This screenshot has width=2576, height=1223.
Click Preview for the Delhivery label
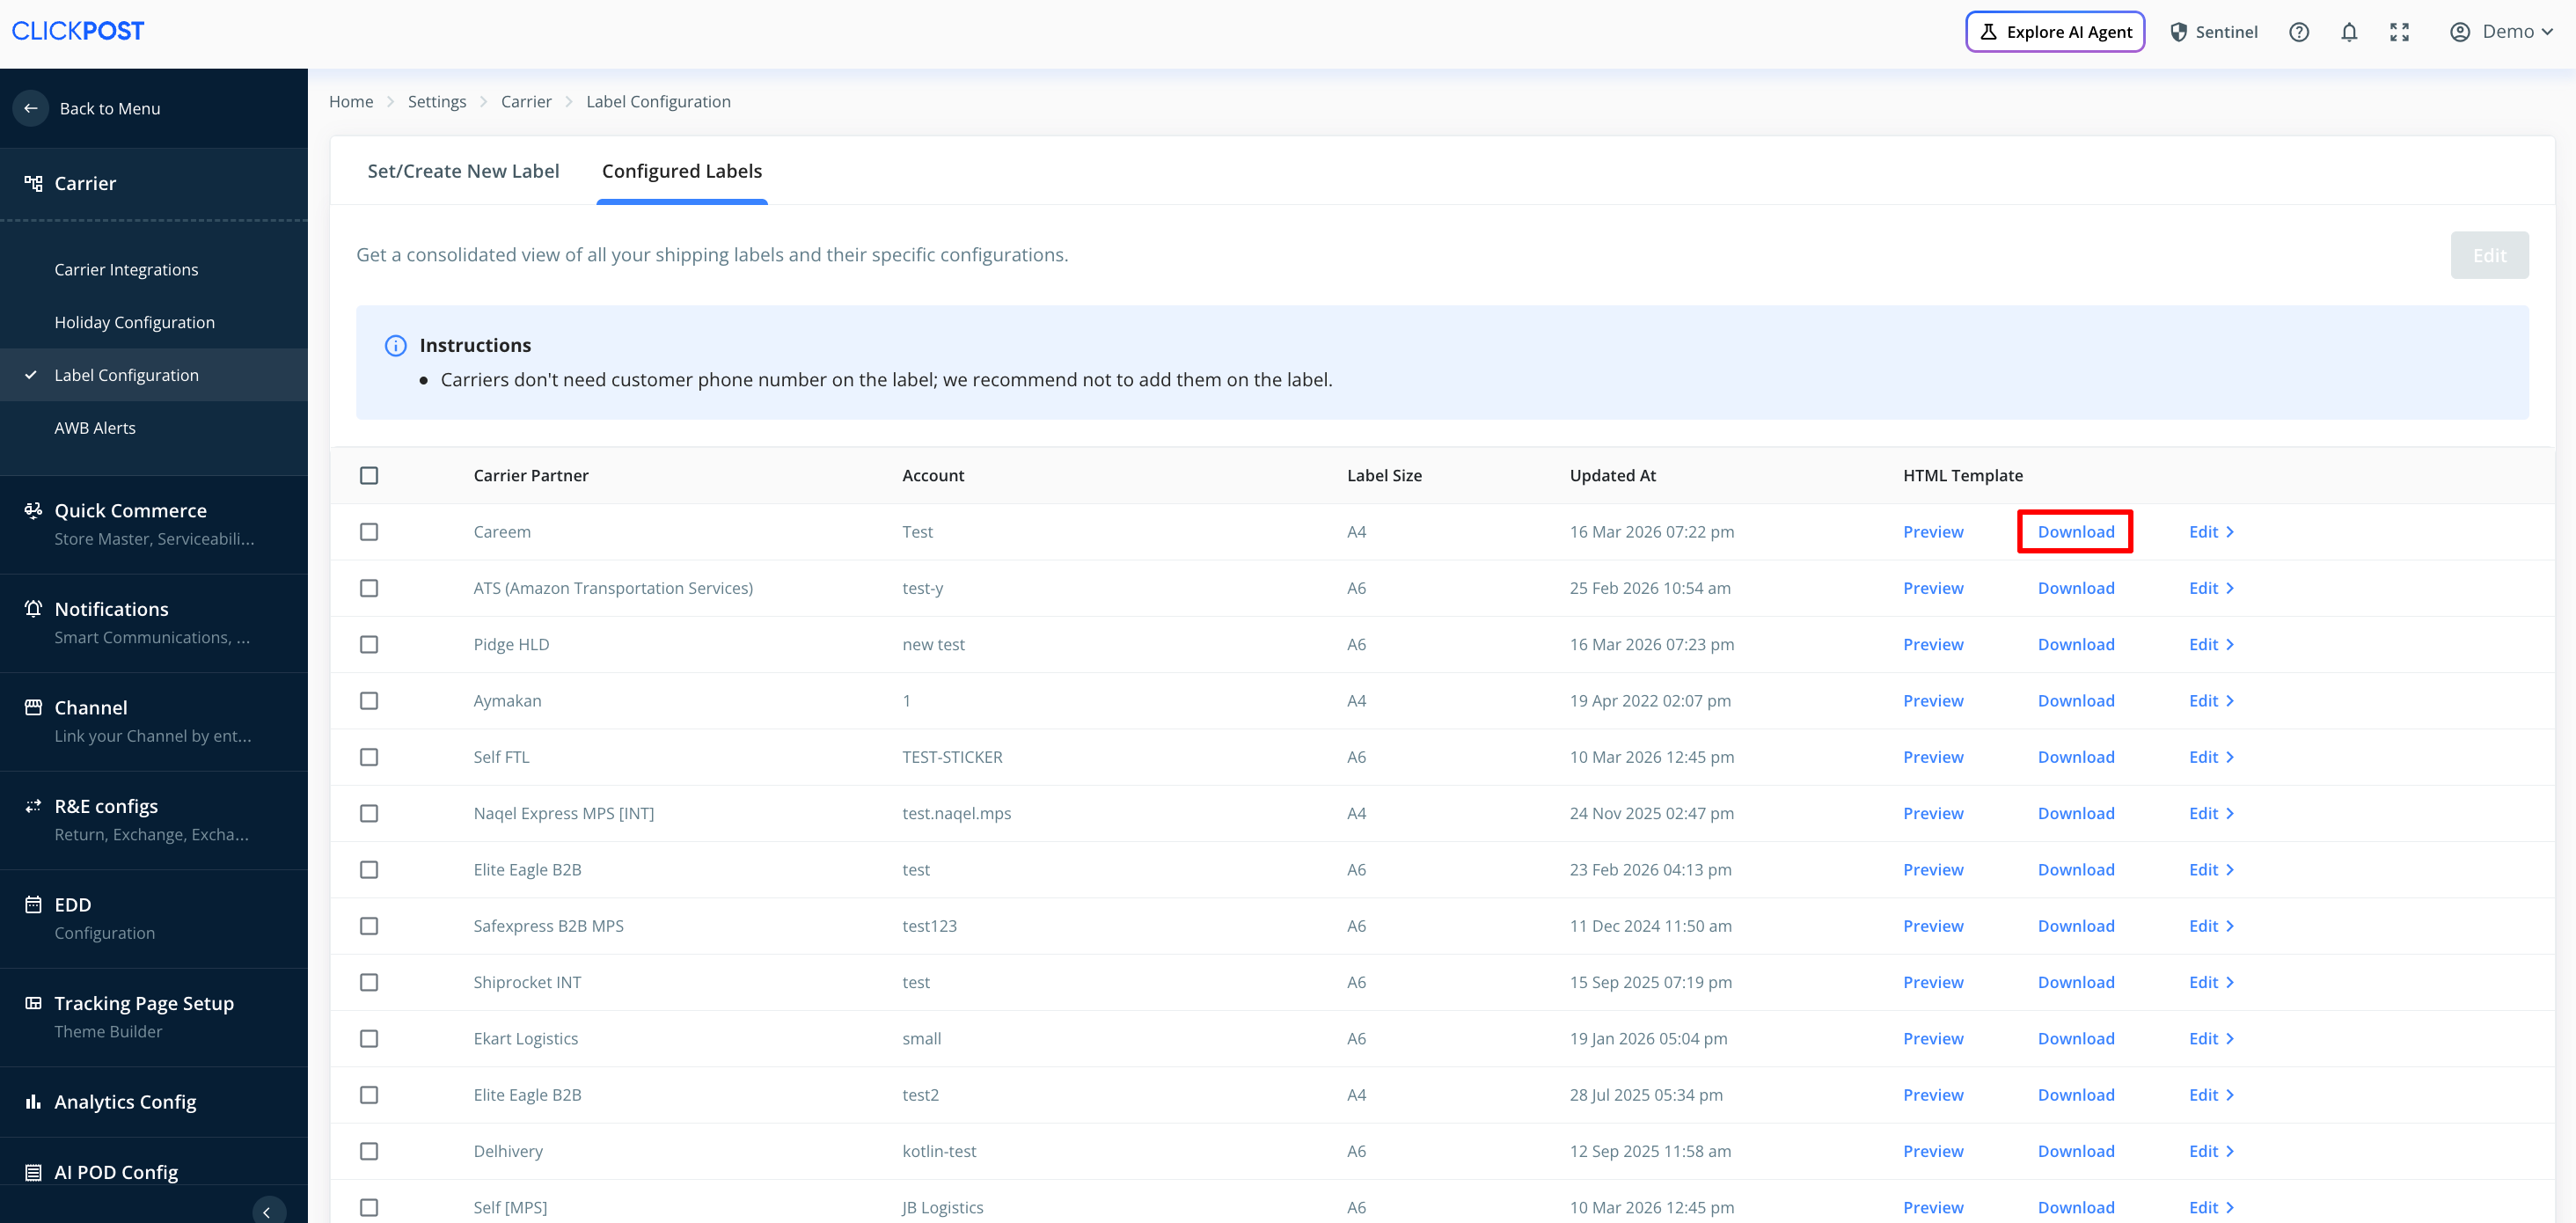point(1932,1151)
